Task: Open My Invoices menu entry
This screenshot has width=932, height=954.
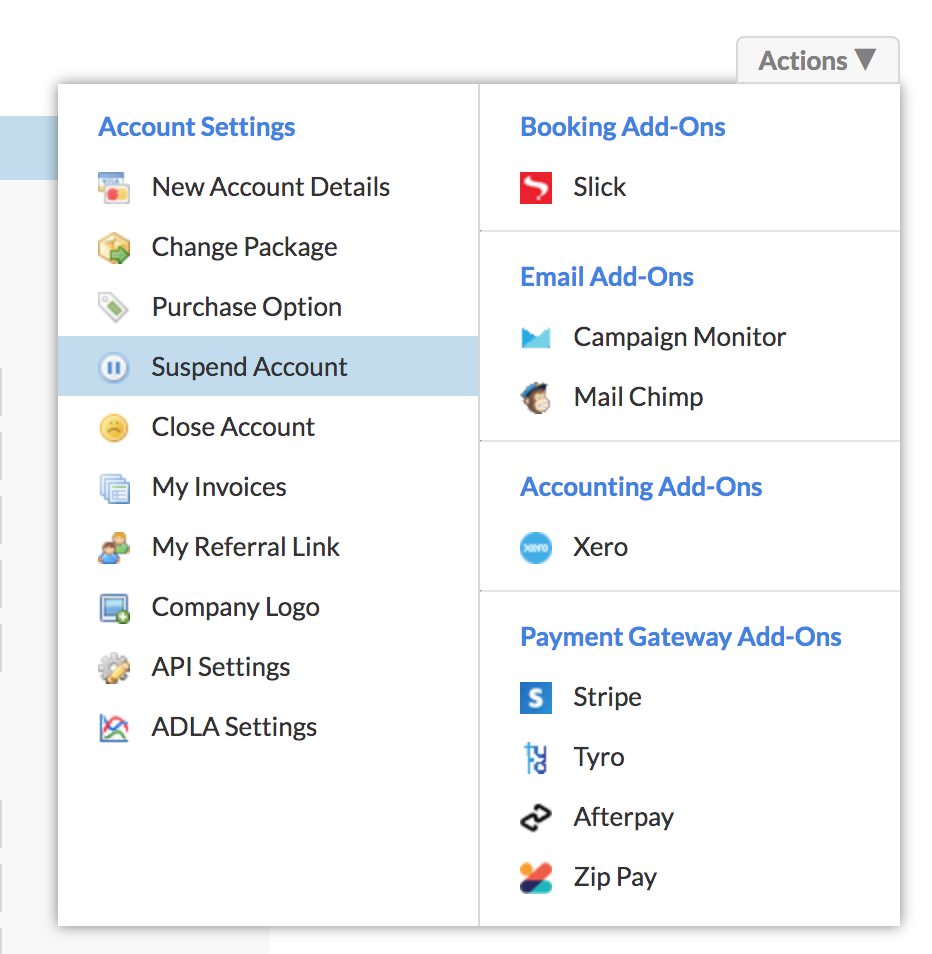Action: 268,487
